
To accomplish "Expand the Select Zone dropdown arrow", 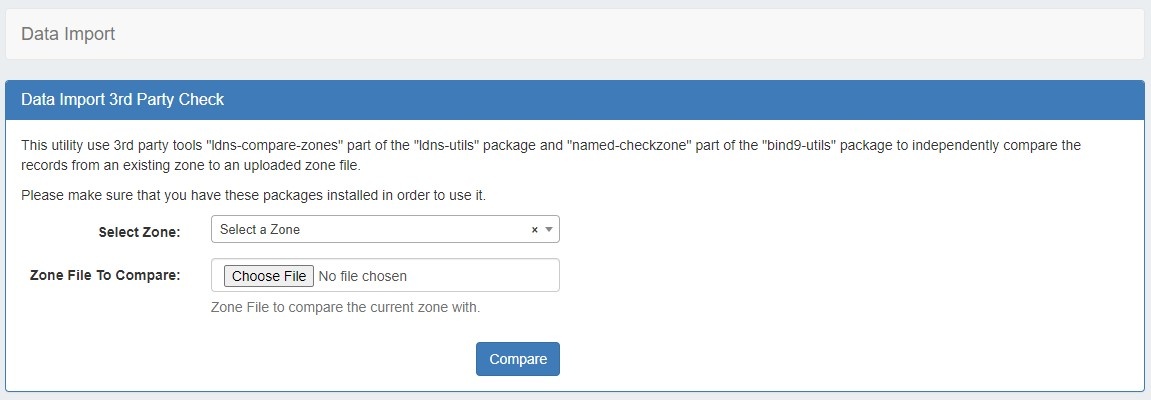I will [x=548, y=230].
